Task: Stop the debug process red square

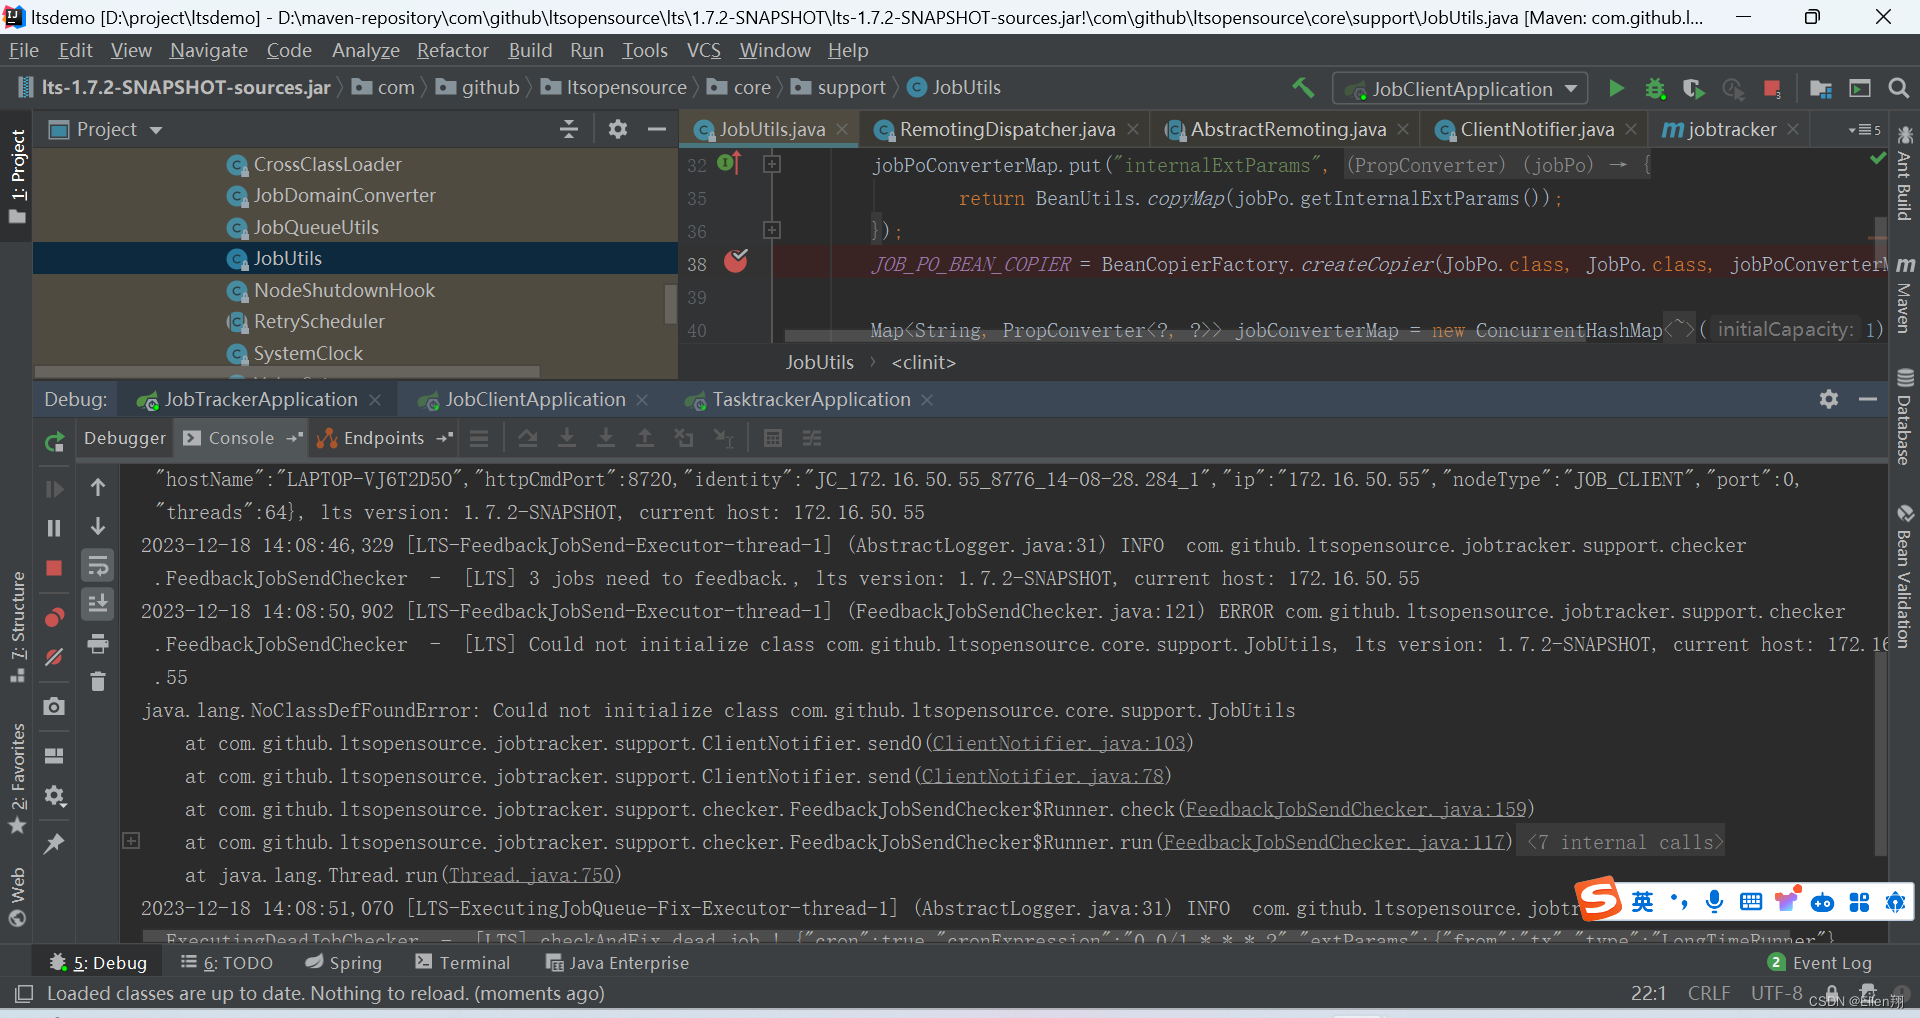Action: 55,568
